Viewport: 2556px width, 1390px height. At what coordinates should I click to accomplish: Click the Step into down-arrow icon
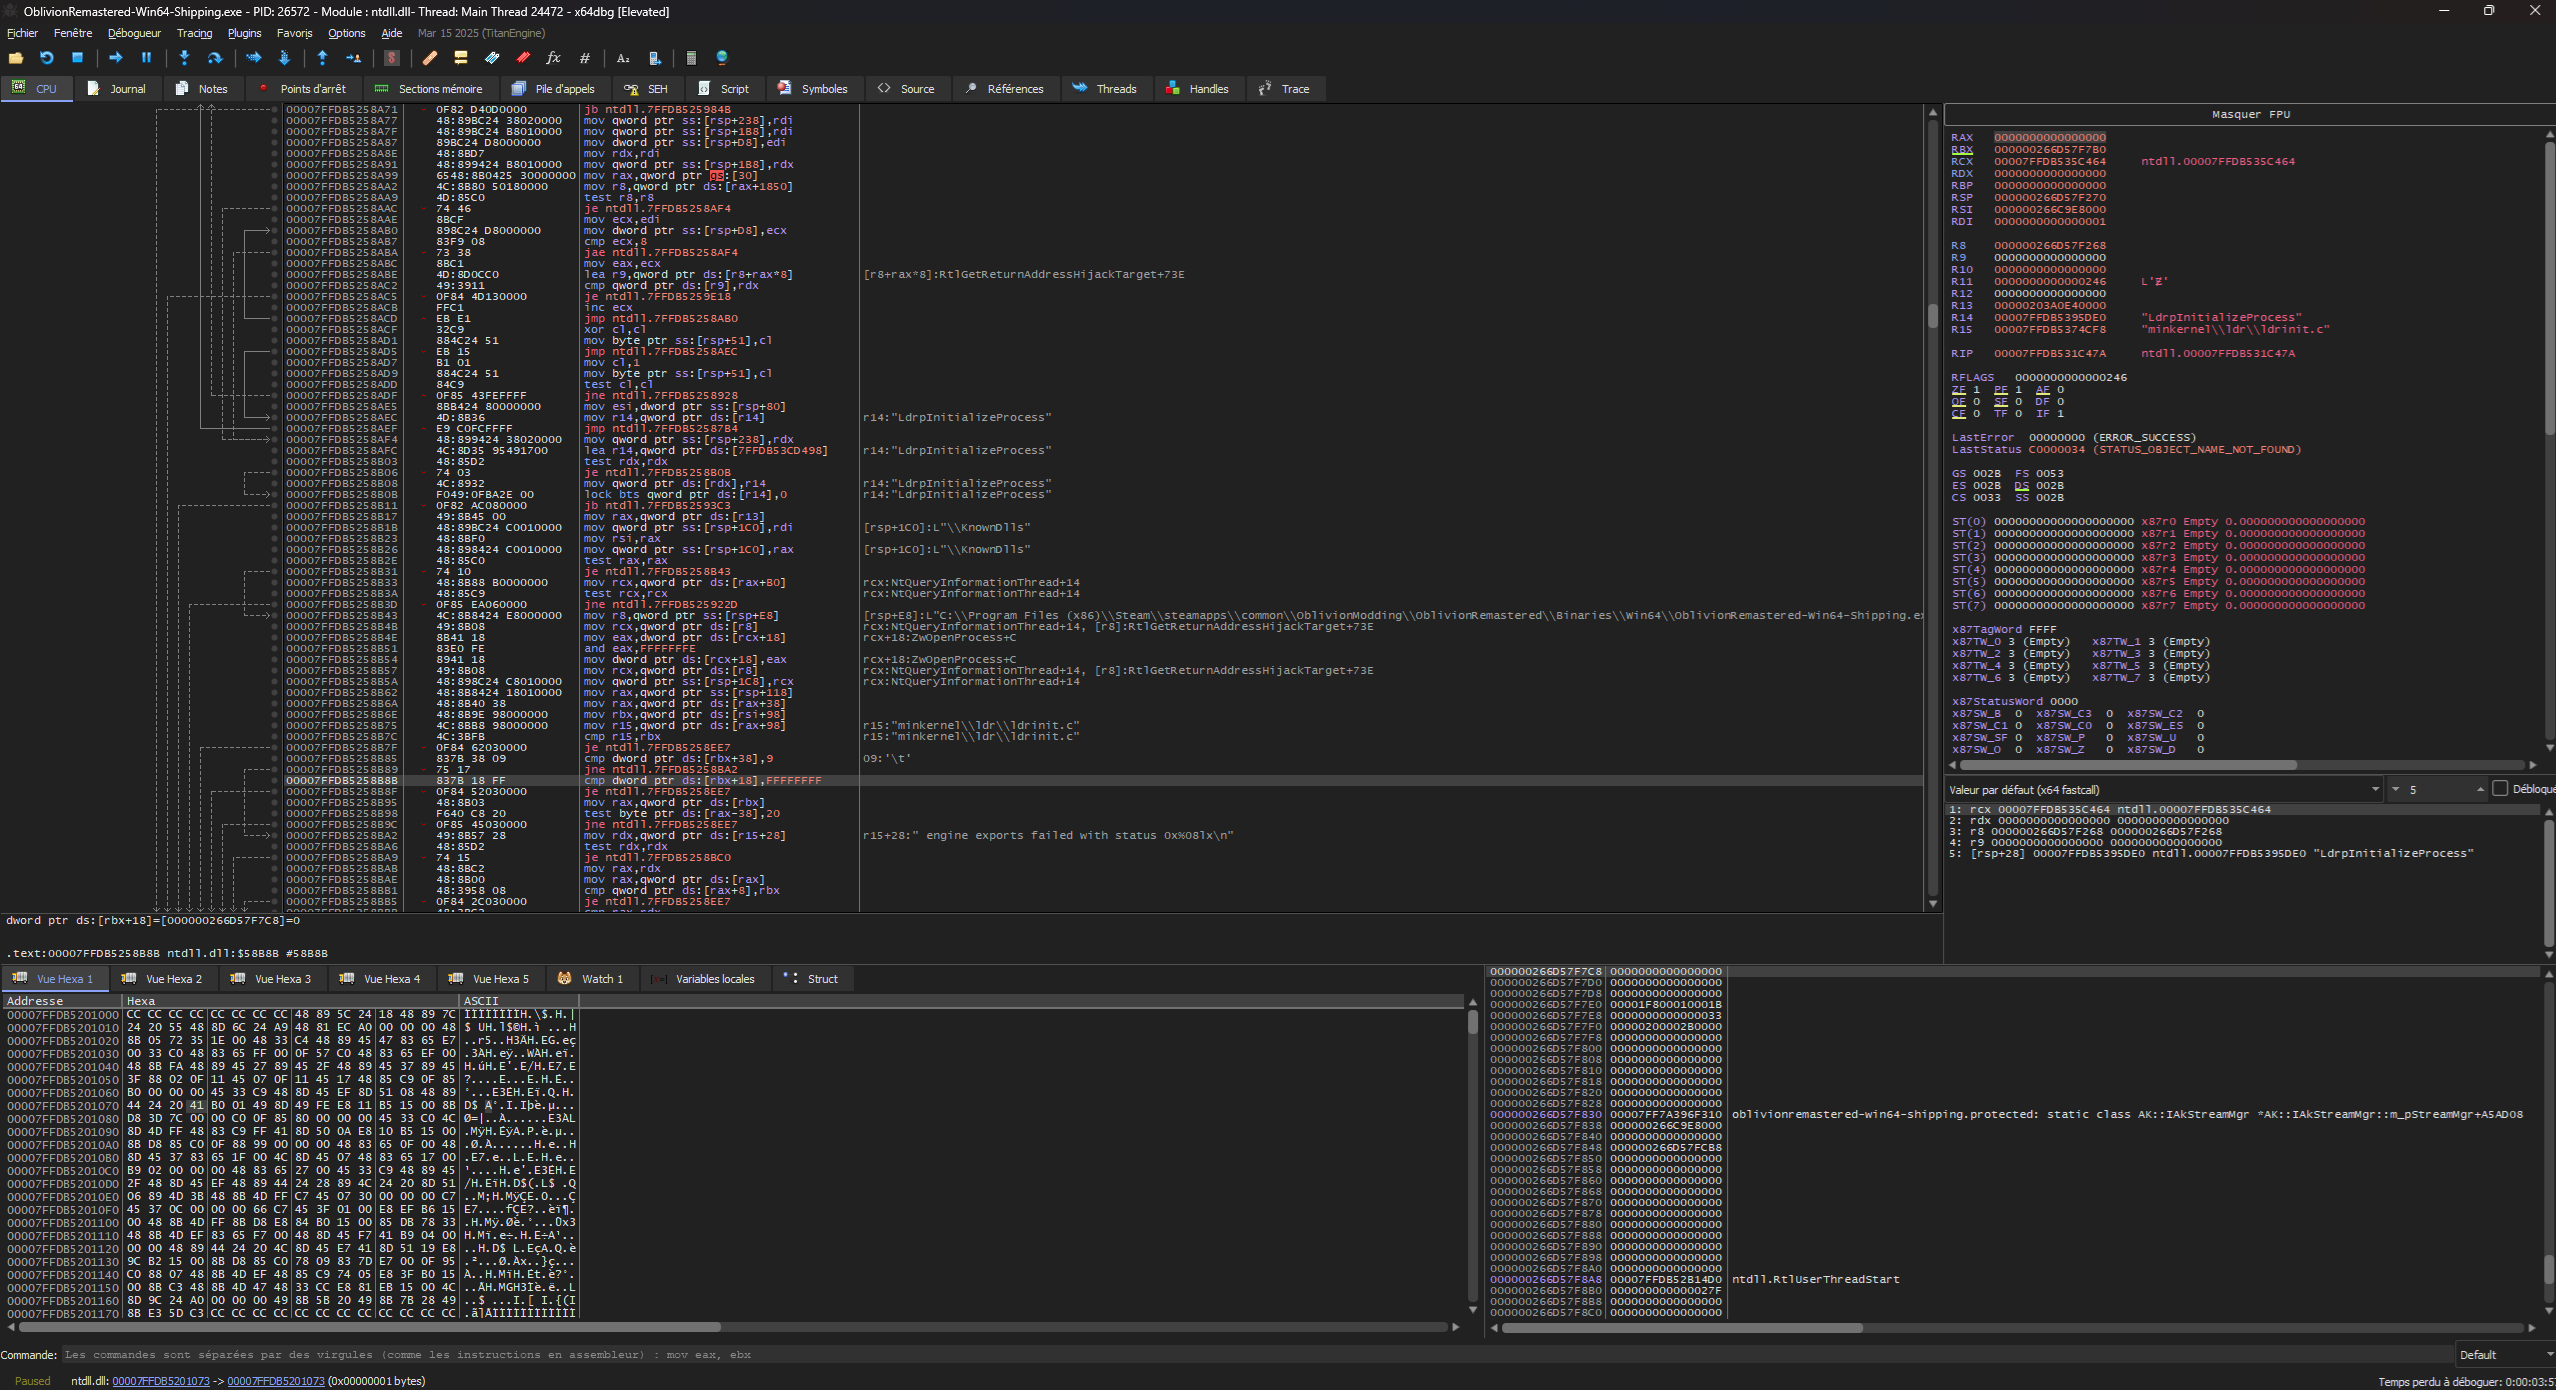click(184, 58)
